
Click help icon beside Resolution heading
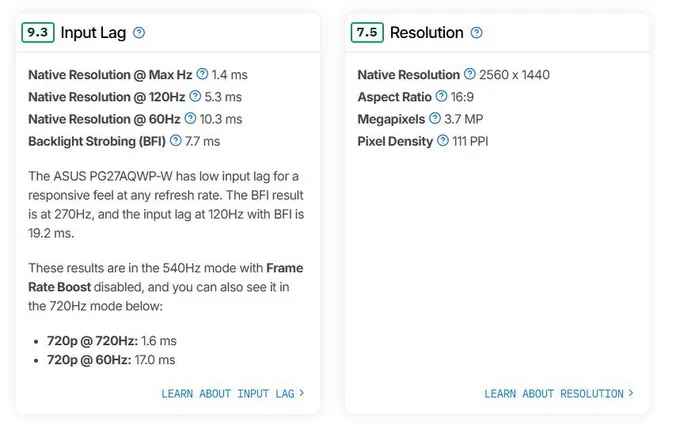pos(476,33)
